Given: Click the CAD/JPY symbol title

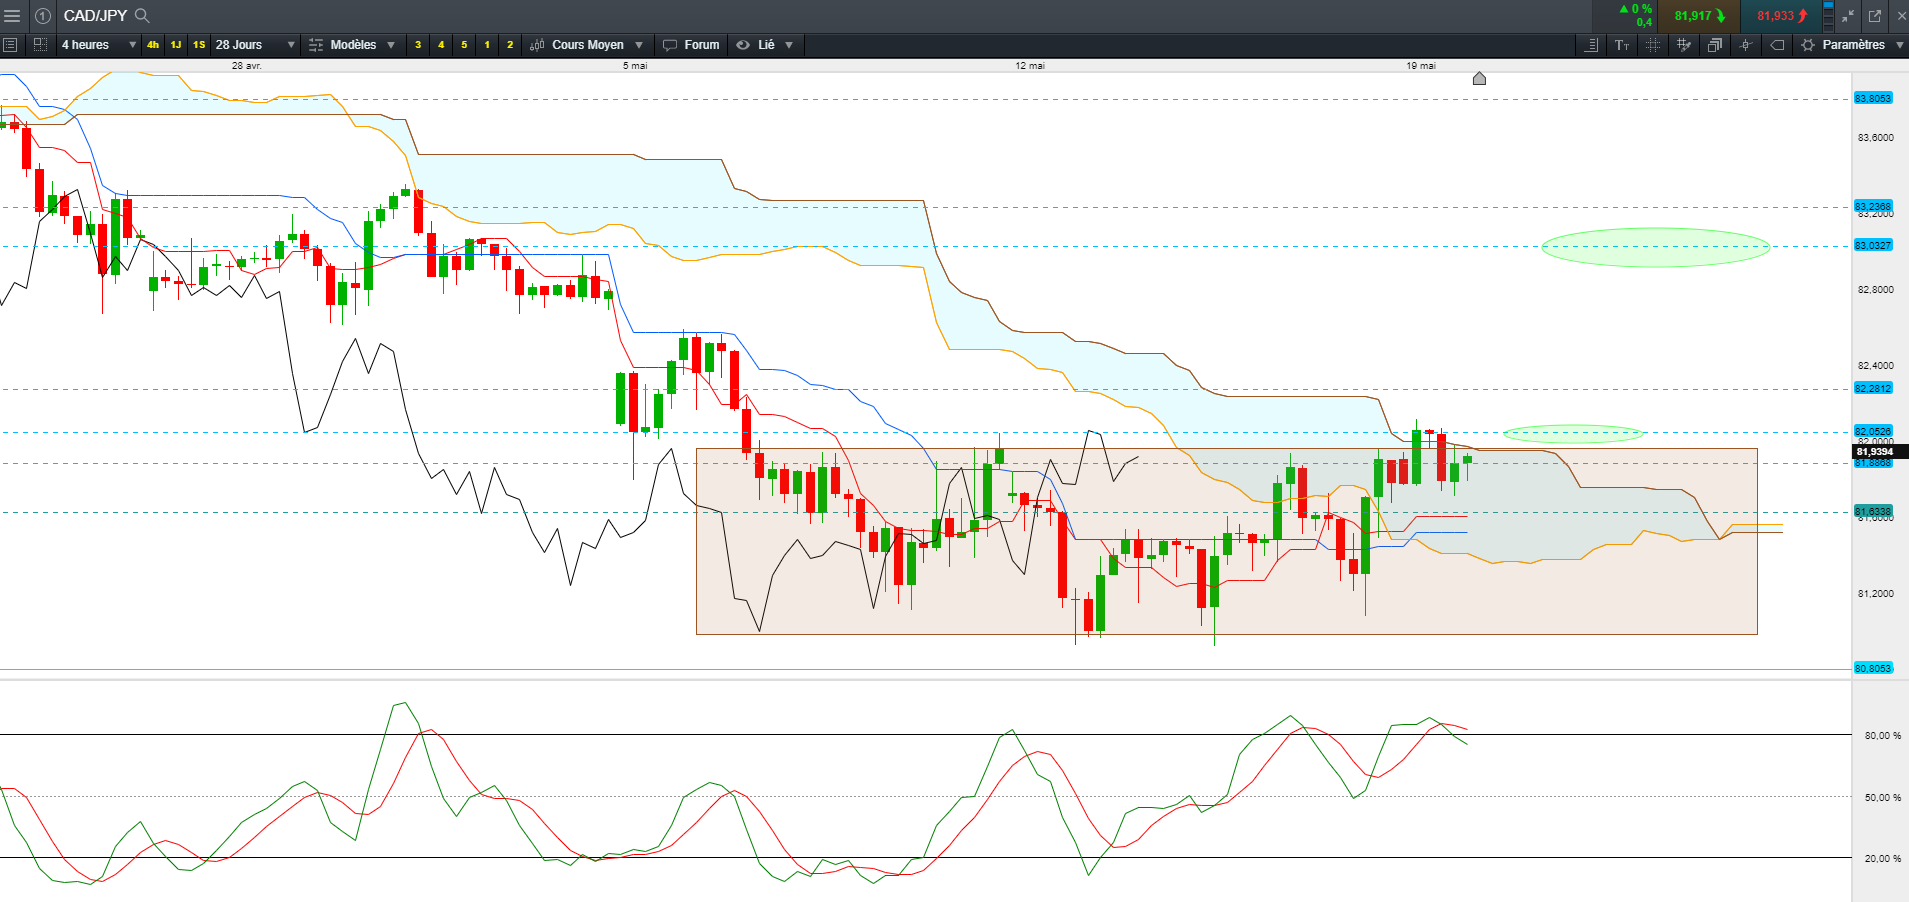Looking at the screenshot, I should [95, 16].
